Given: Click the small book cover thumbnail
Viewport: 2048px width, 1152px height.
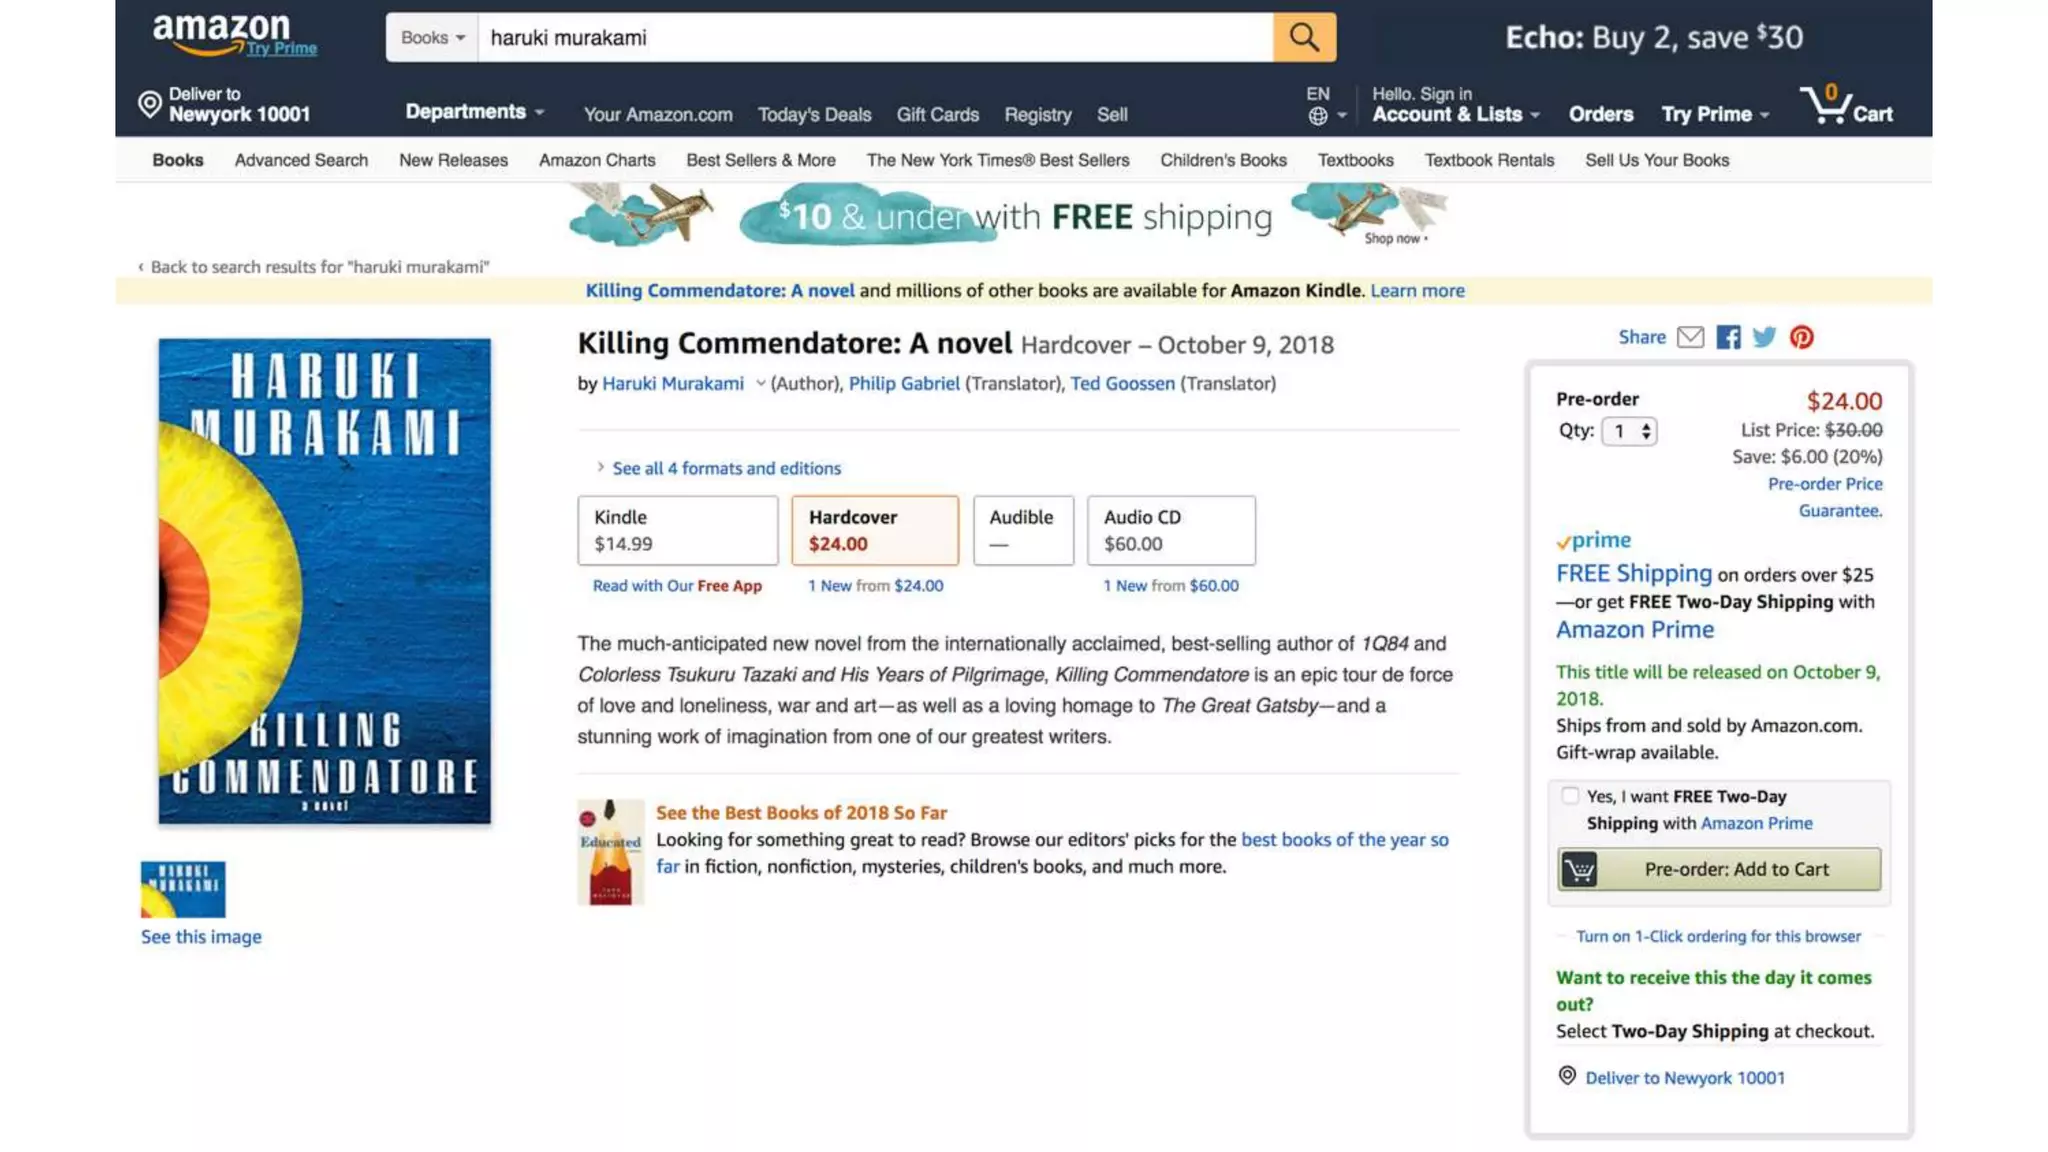Looking at the screenshot, I should [183, 889].
